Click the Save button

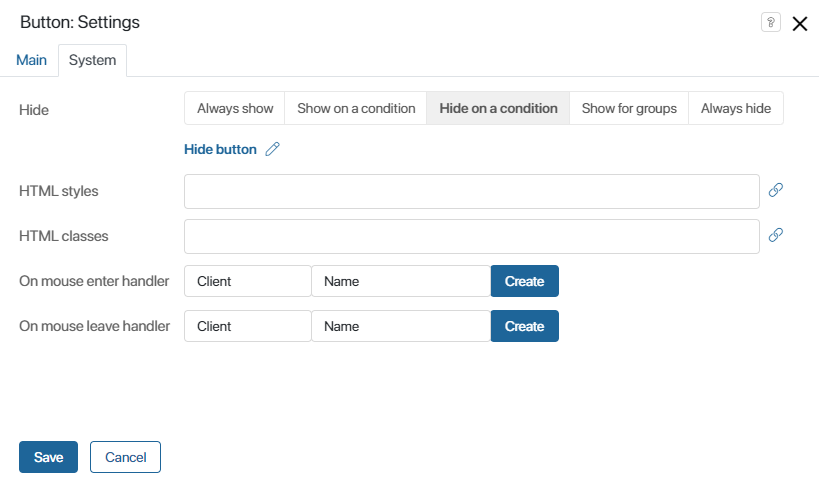coord(48,457)
